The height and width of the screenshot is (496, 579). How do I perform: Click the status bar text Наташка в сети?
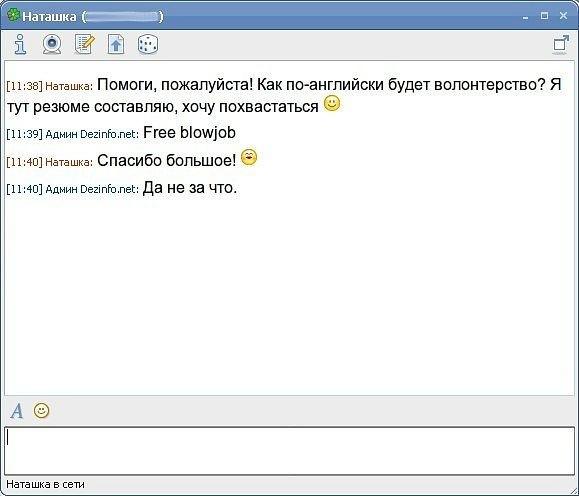[45, 484]
